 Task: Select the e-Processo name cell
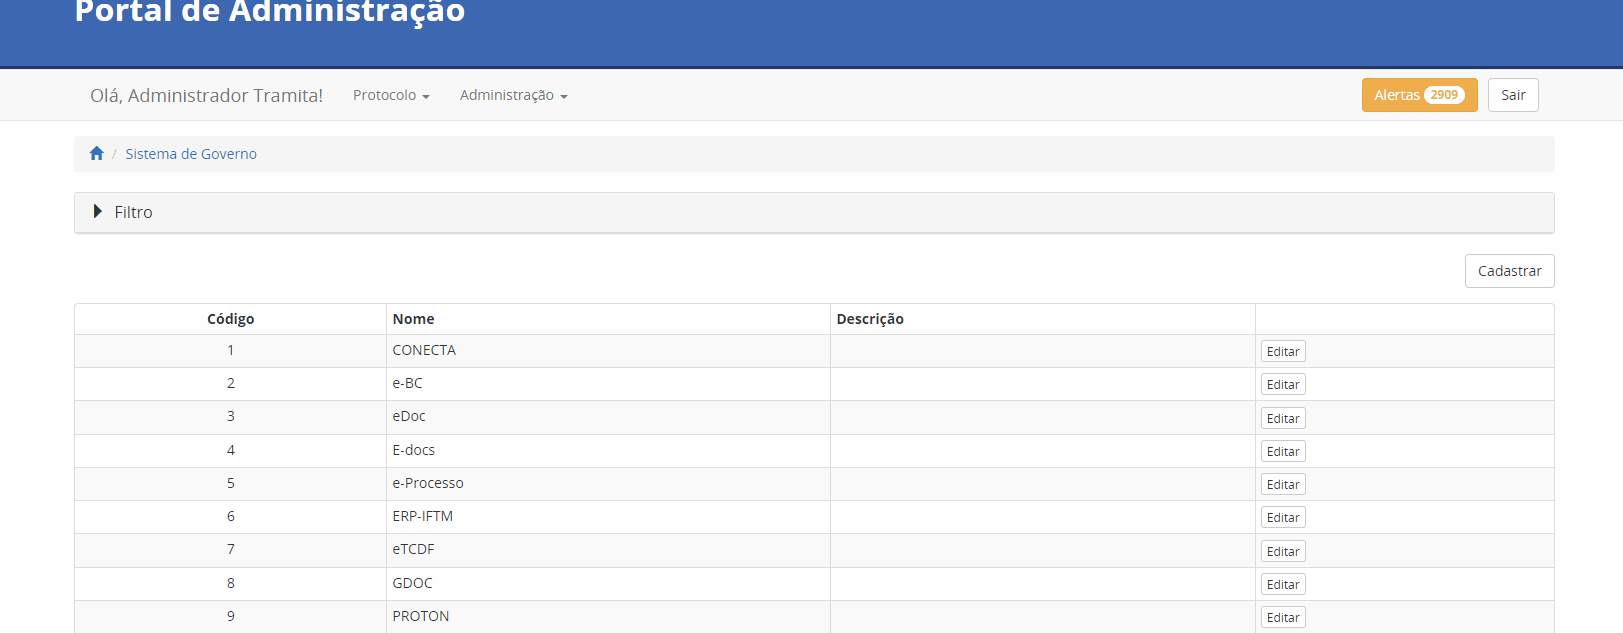click(x=608, y=484)
